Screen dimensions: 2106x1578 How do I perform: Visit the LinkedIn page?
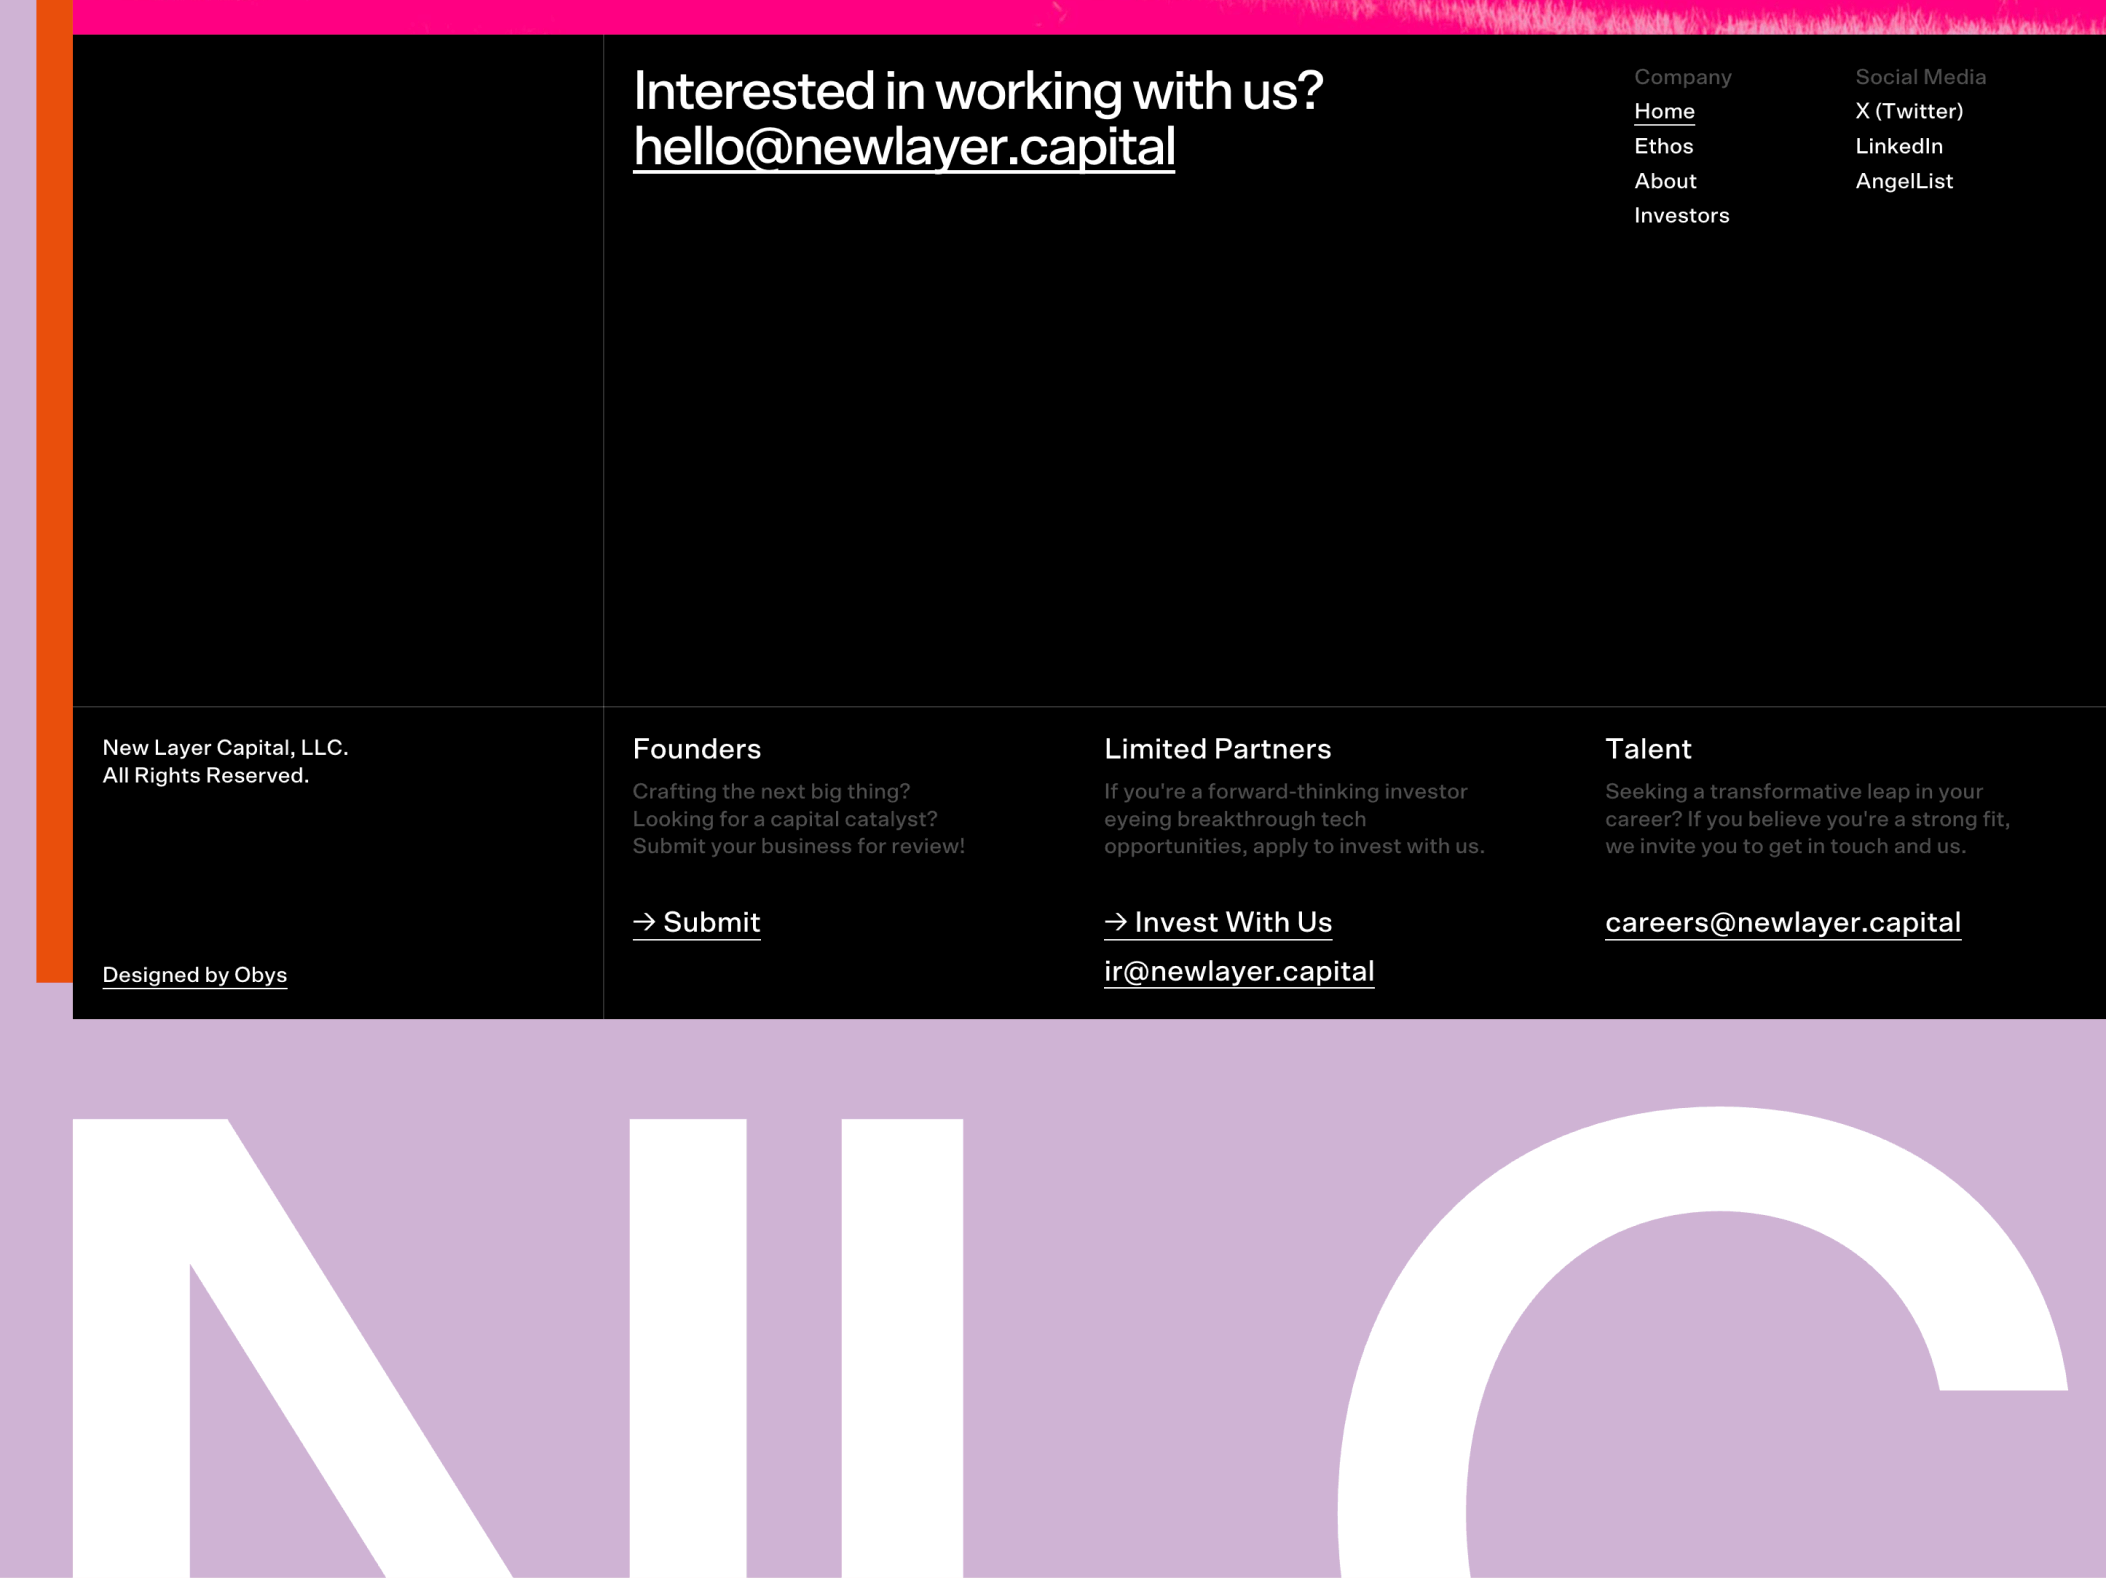(1898, 146)
